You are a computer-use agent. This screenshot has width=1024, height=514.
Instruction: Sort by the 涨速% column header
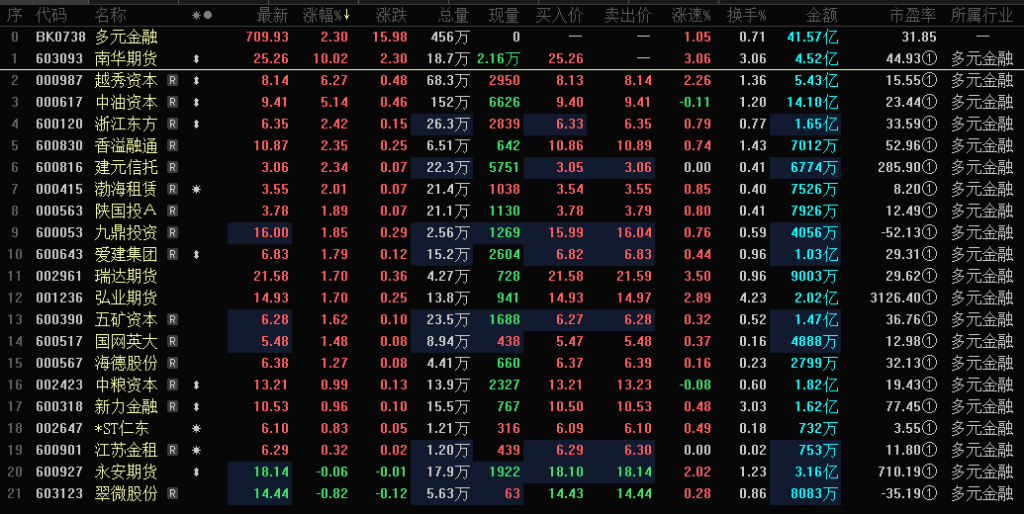[x=692, y=15]
